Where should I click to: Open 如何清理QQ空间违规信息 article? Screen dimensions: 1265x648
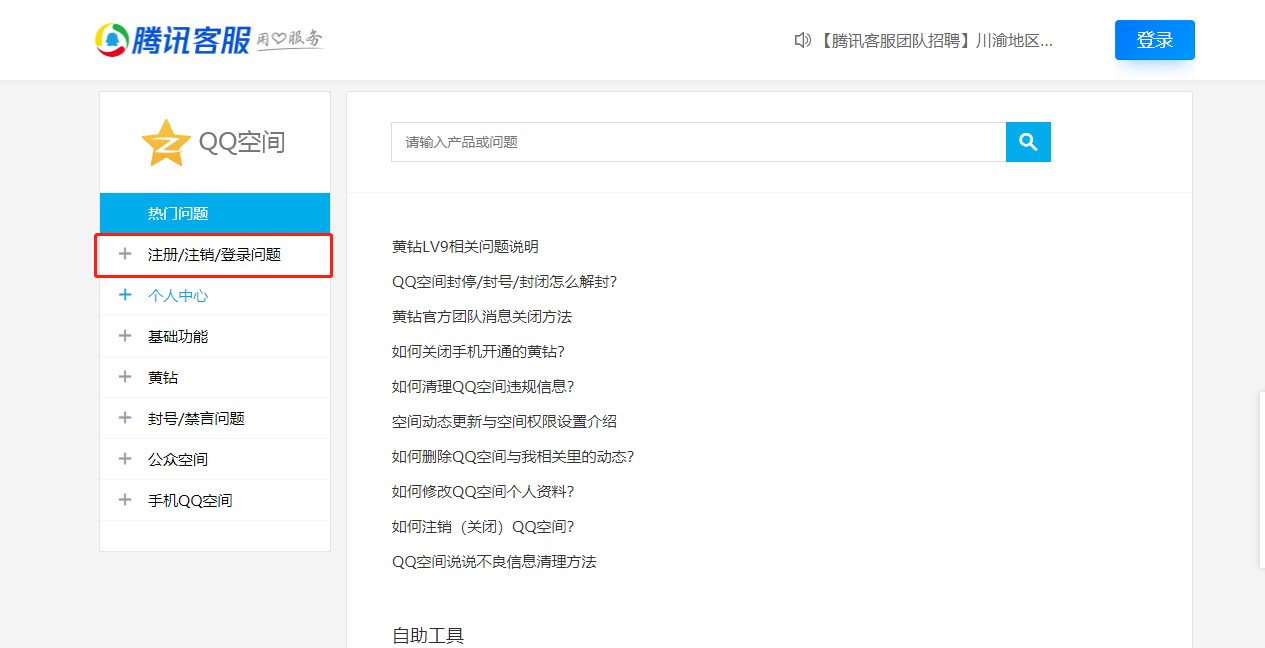(x=483, y=387)
